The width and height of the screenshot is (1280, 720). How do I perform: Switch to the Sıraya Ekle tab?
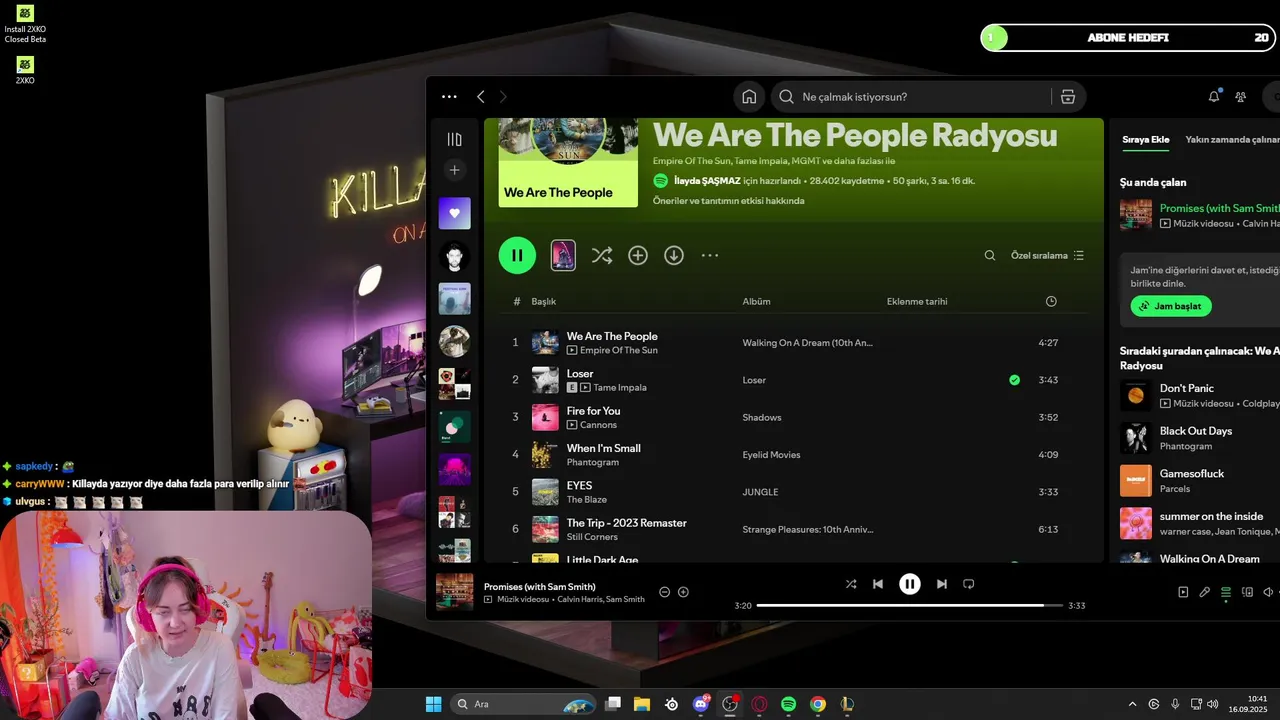tap(1146, 140)
